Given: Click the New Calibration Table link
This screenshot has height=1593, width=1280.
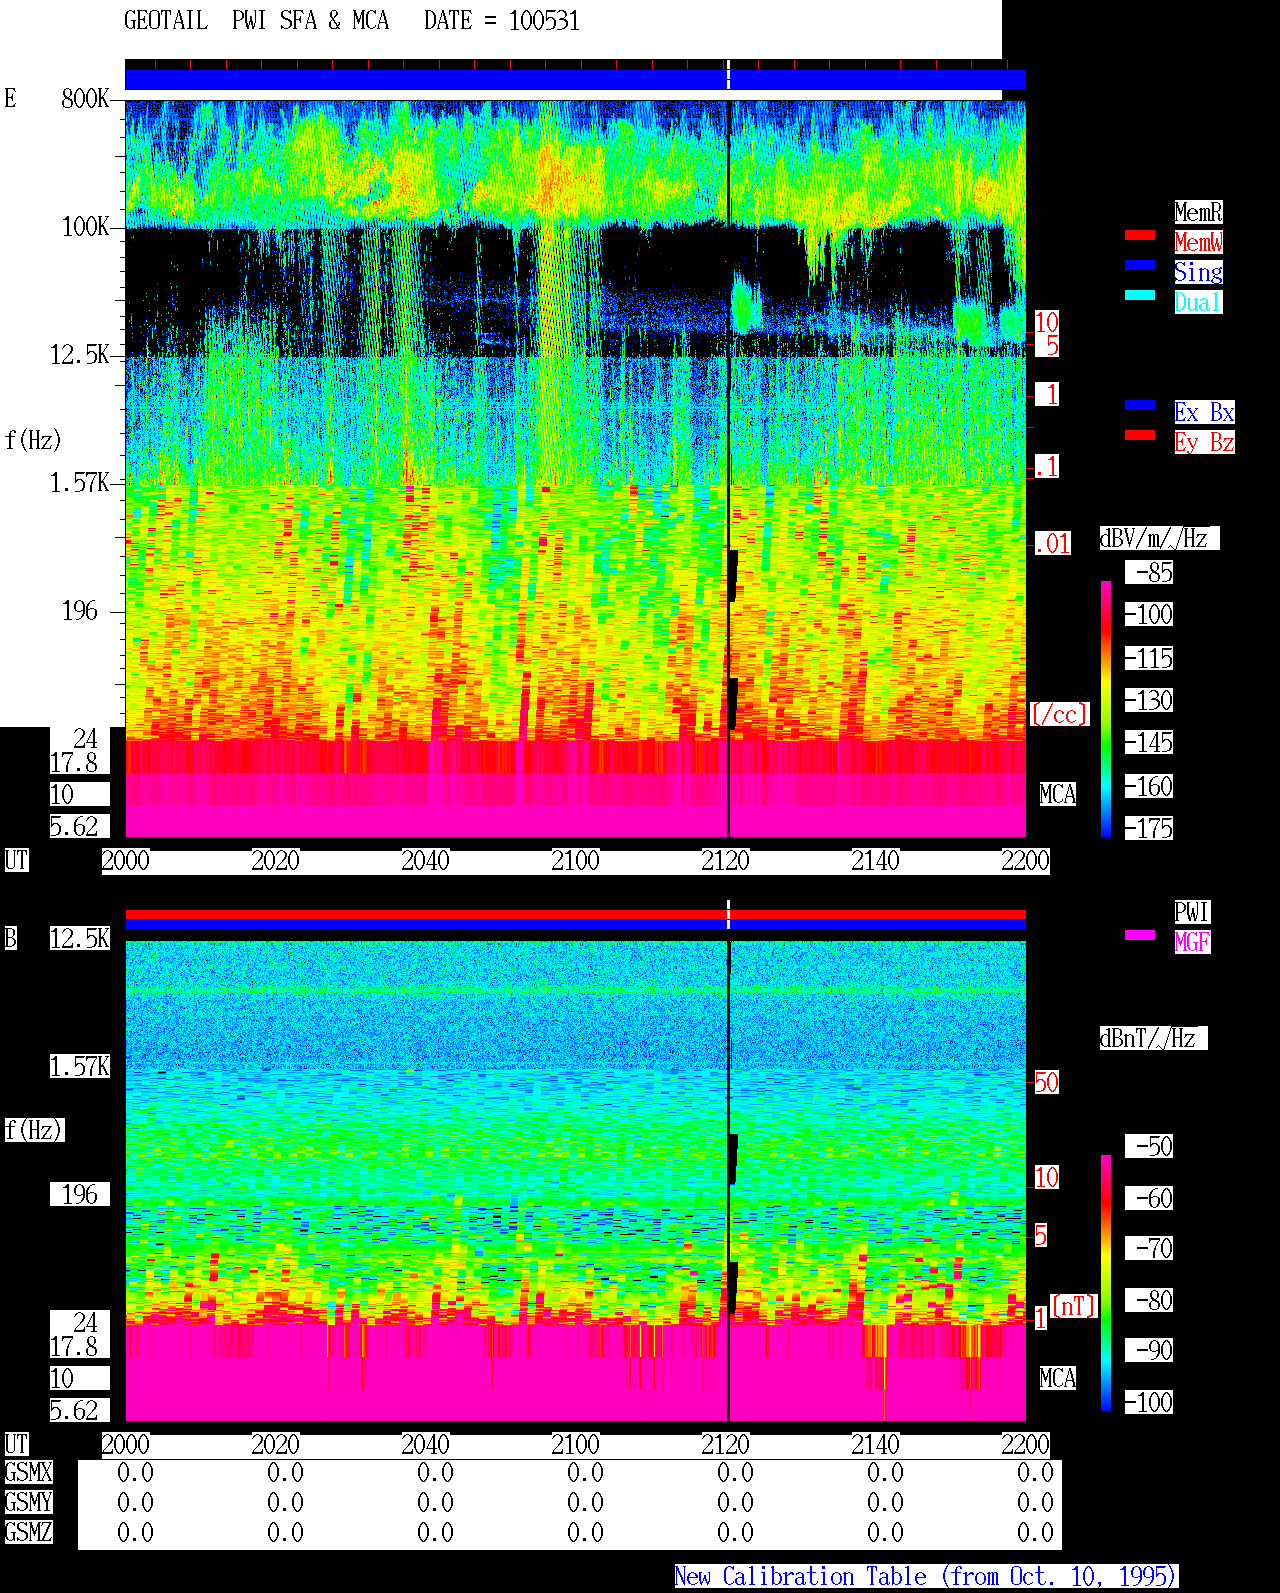Looking at the screenshot, I should (x=926, y=1576).
